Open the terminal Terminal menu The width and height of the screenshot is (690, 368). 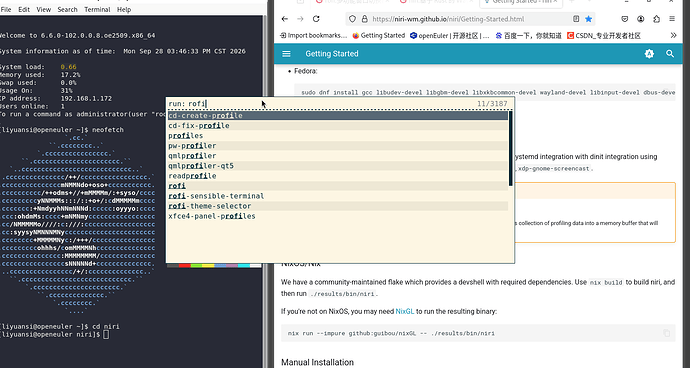tap(97, 9)
